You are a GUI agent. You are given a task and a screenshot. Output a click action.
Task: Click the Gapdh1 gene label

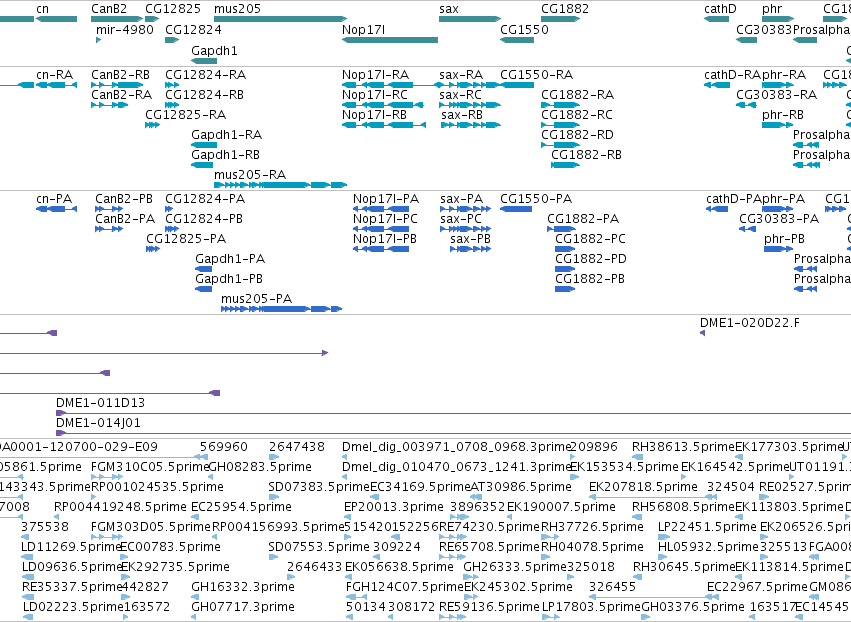tap(214, 50)
